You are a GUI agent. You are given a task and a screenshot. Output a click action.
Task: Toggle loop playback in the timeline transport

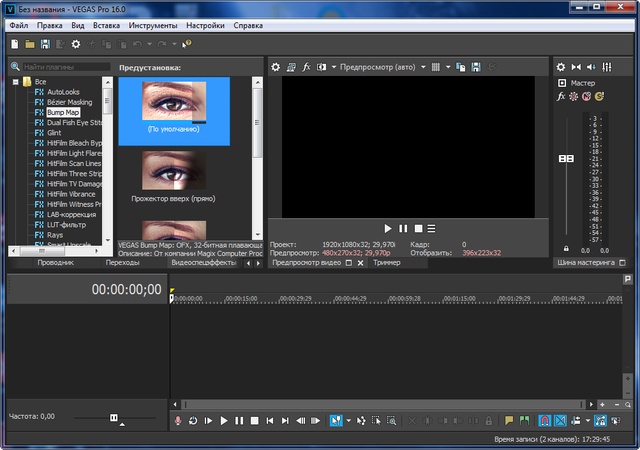pos(192,421)
